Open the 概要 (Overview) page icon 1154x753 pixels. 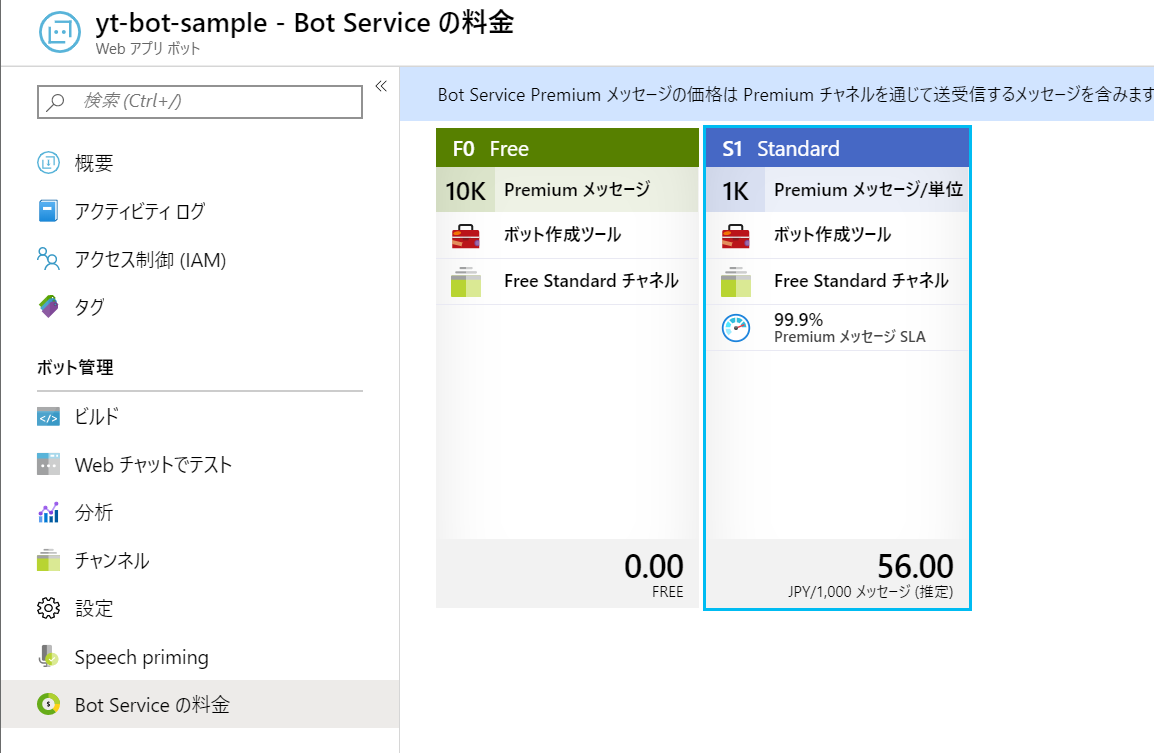point(48,162)
